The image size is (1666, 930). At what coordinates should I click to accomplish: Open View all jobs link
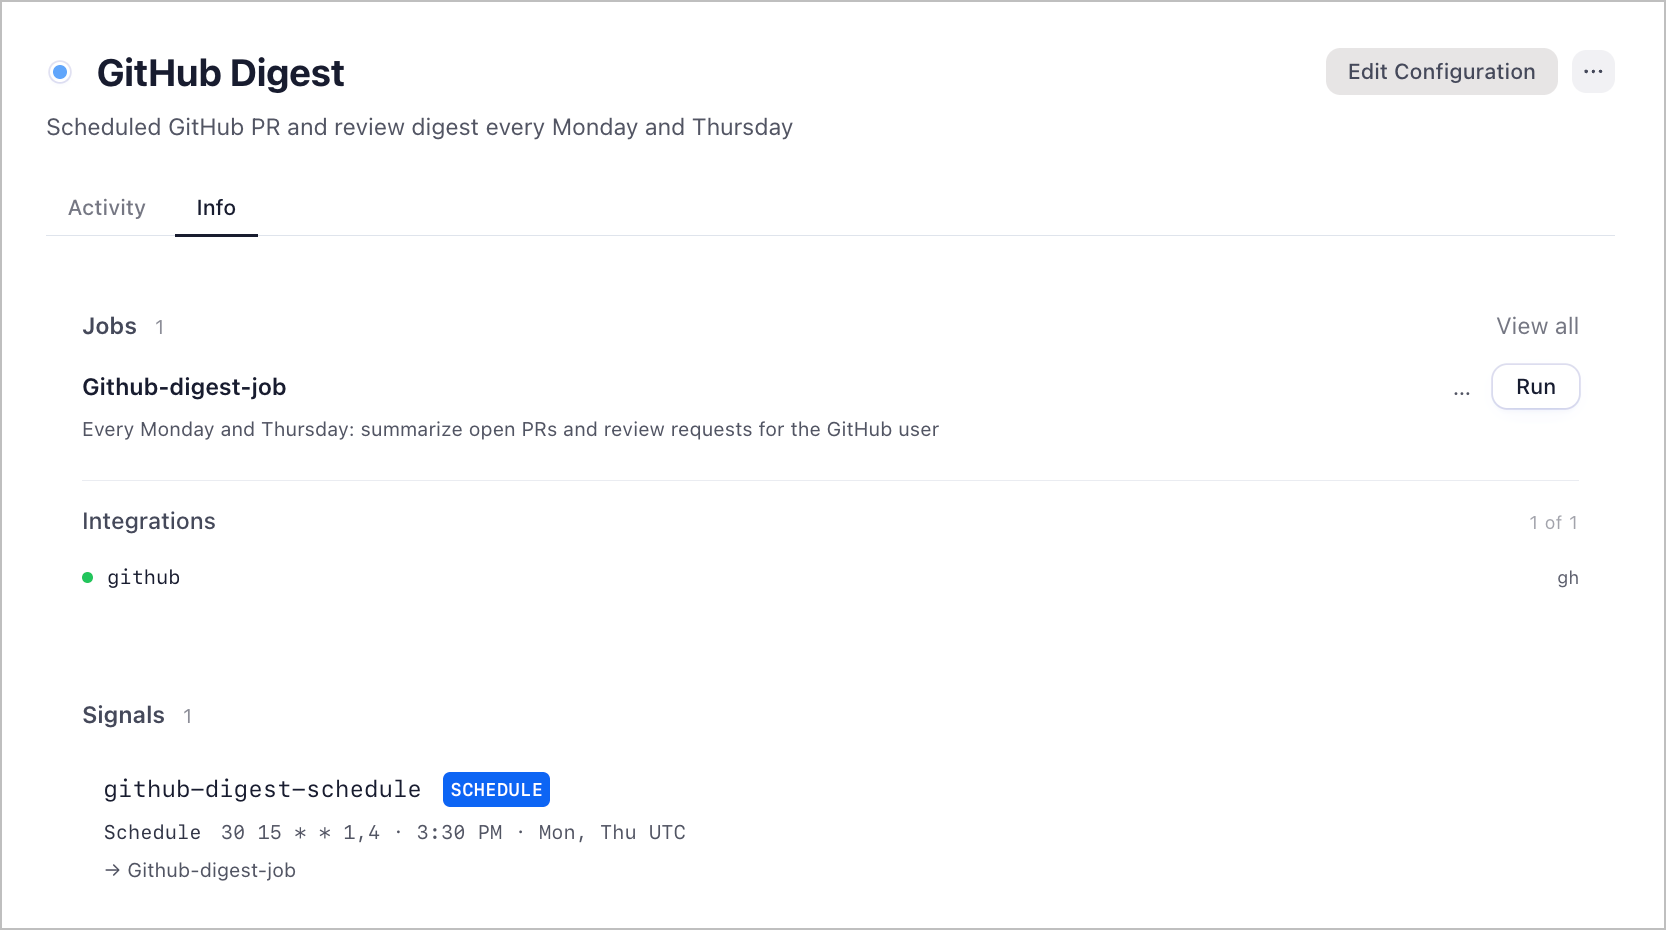coord(1537,326)
